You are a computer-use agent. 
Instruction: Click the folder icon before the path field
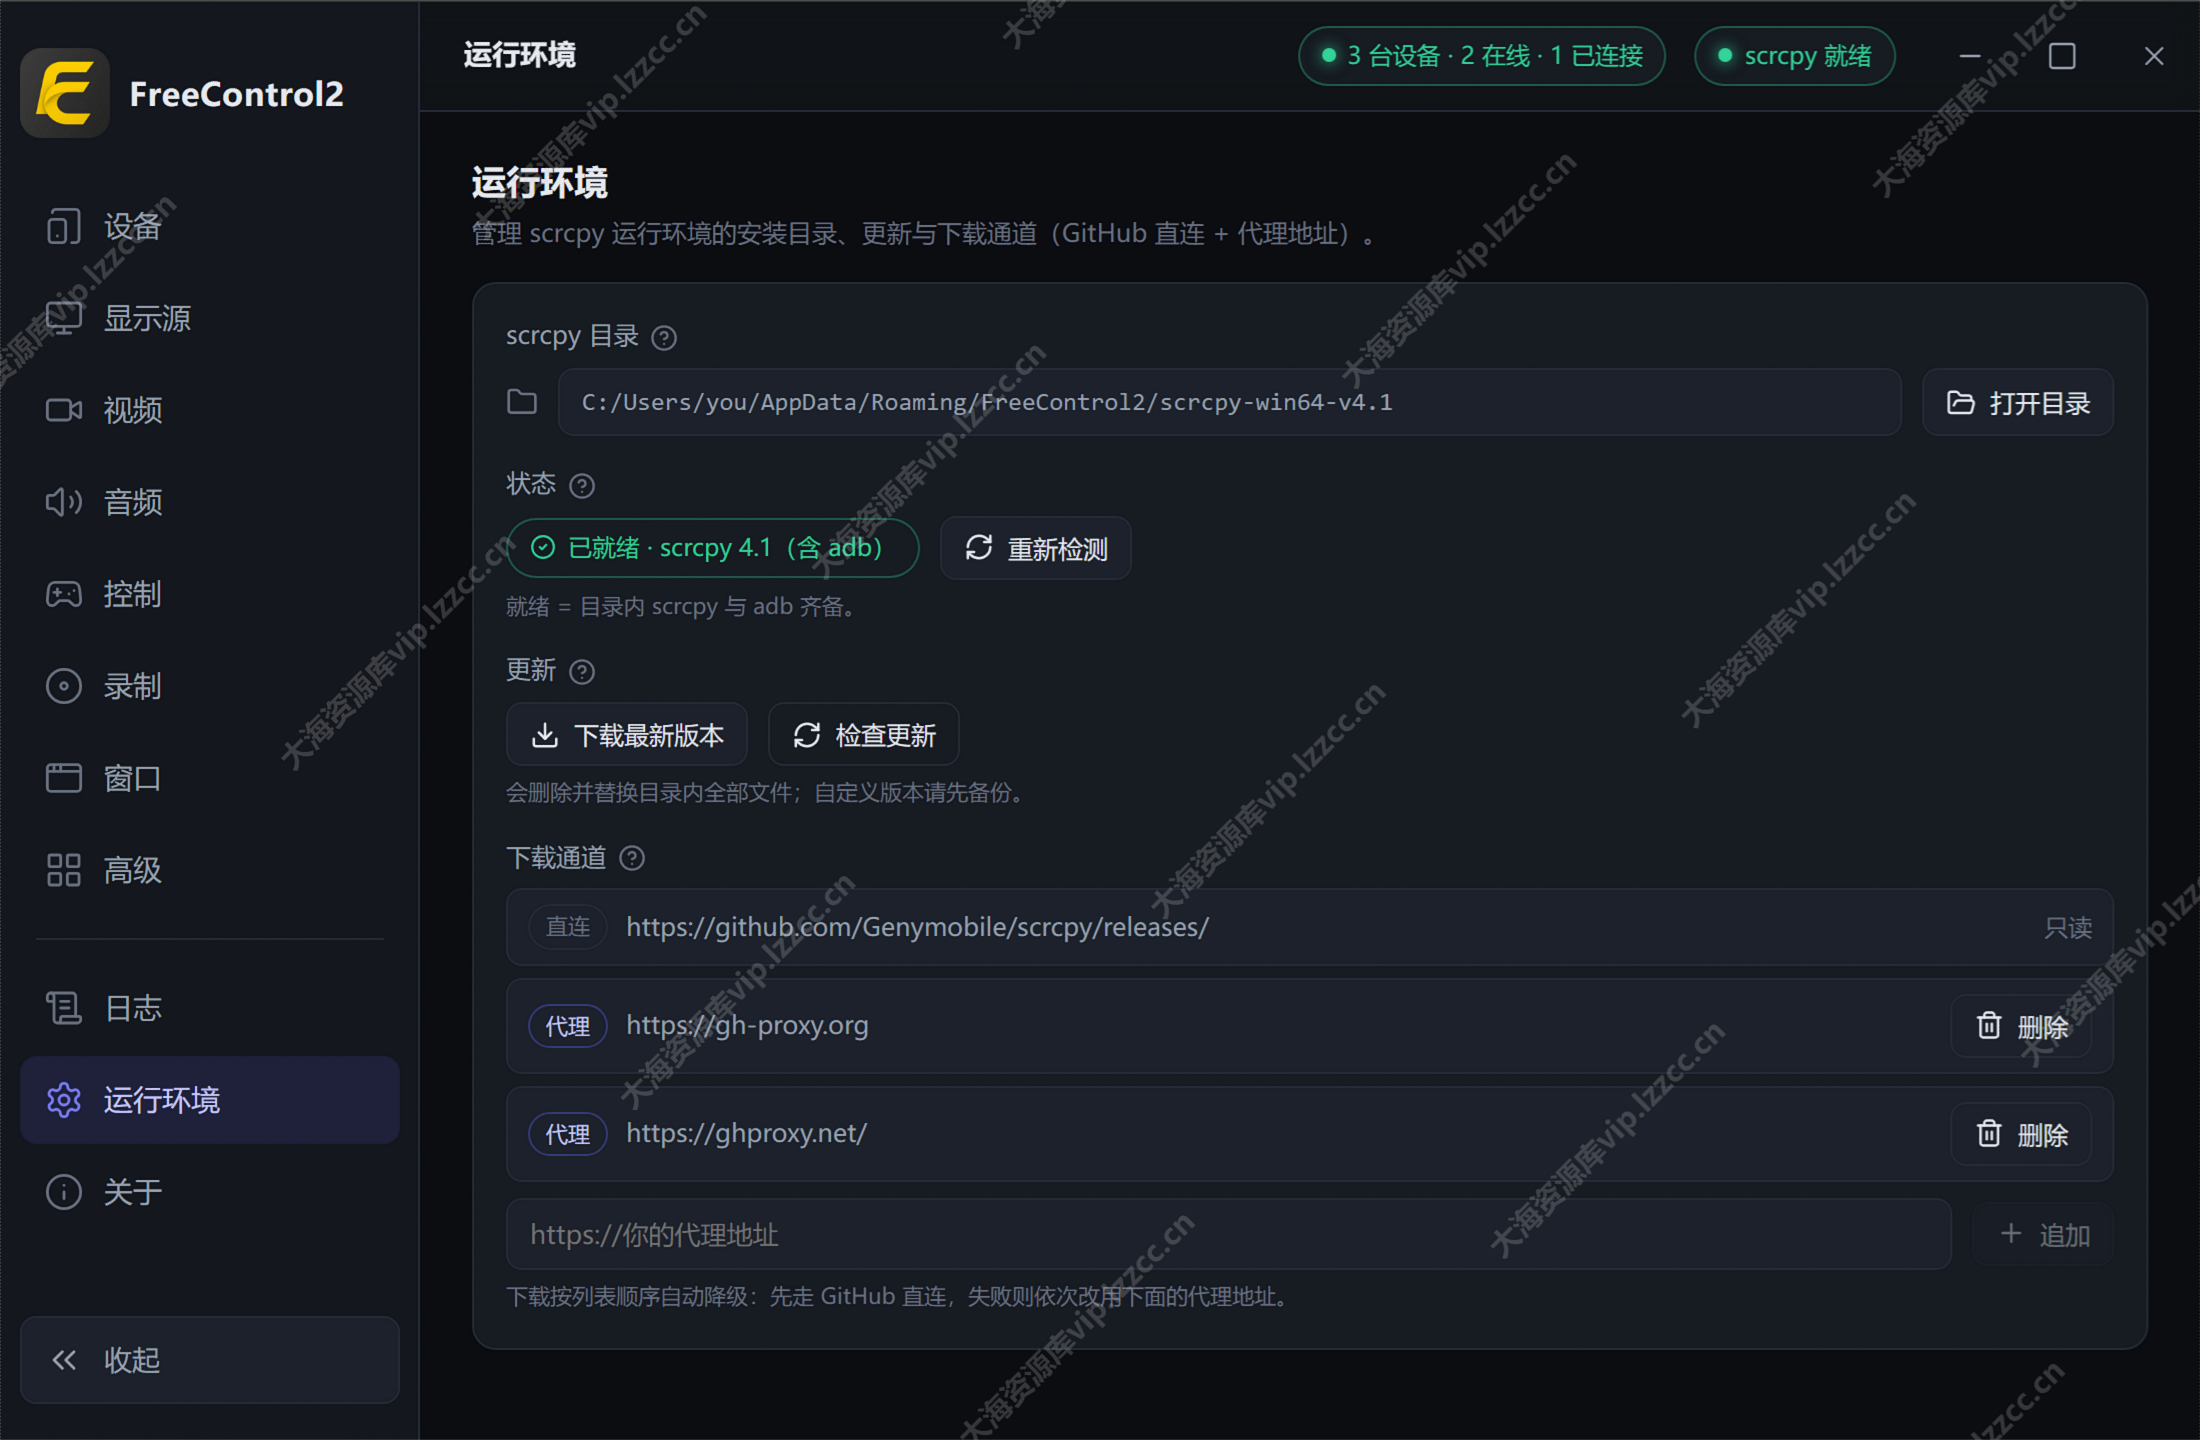(x=522, y=402)
